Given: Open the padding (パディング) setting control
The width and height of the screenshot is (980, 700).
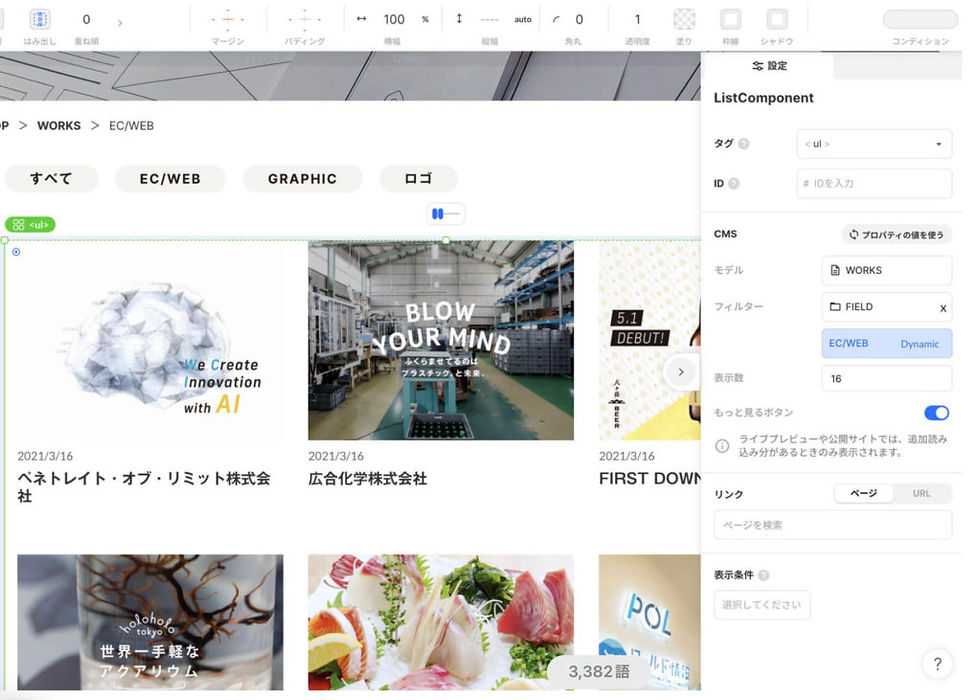Looking at the screenshot, I should 304,19.
